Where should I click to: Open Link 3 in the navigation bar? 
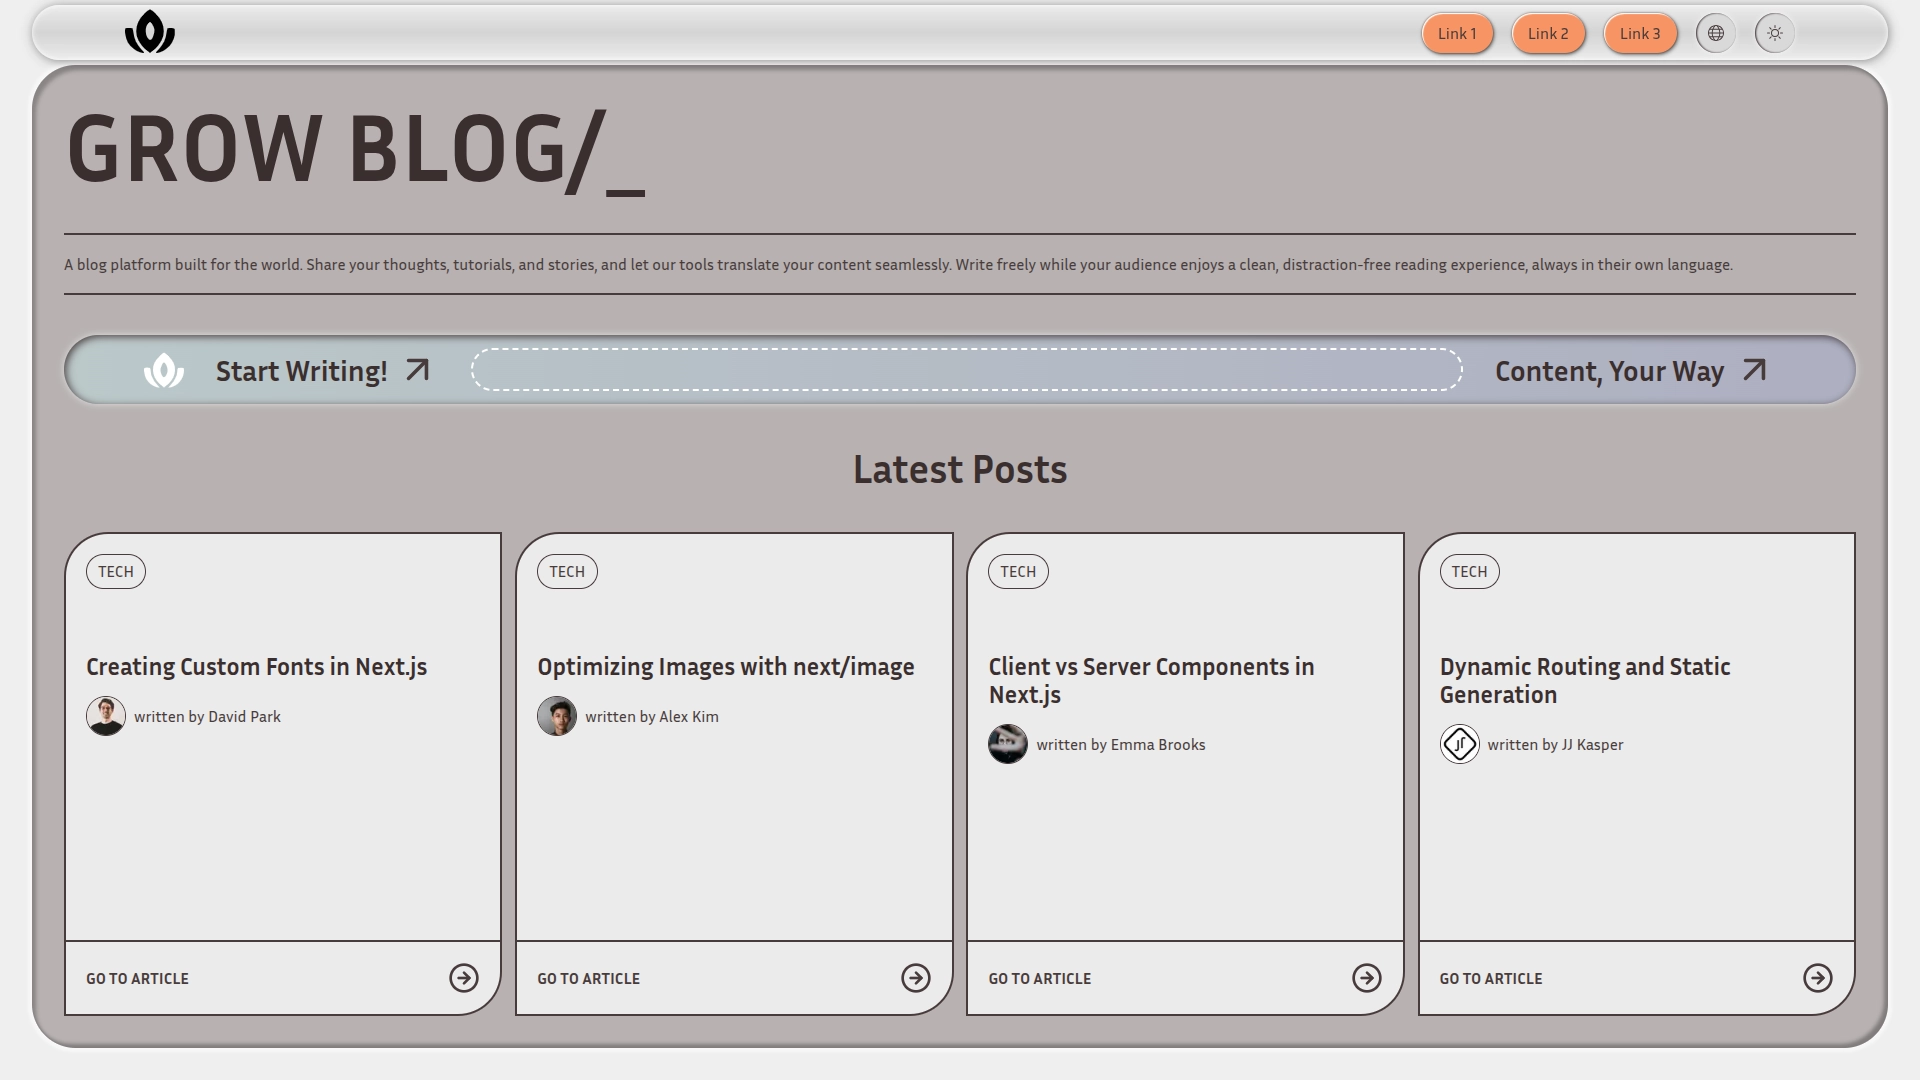tap(1639, 33)
